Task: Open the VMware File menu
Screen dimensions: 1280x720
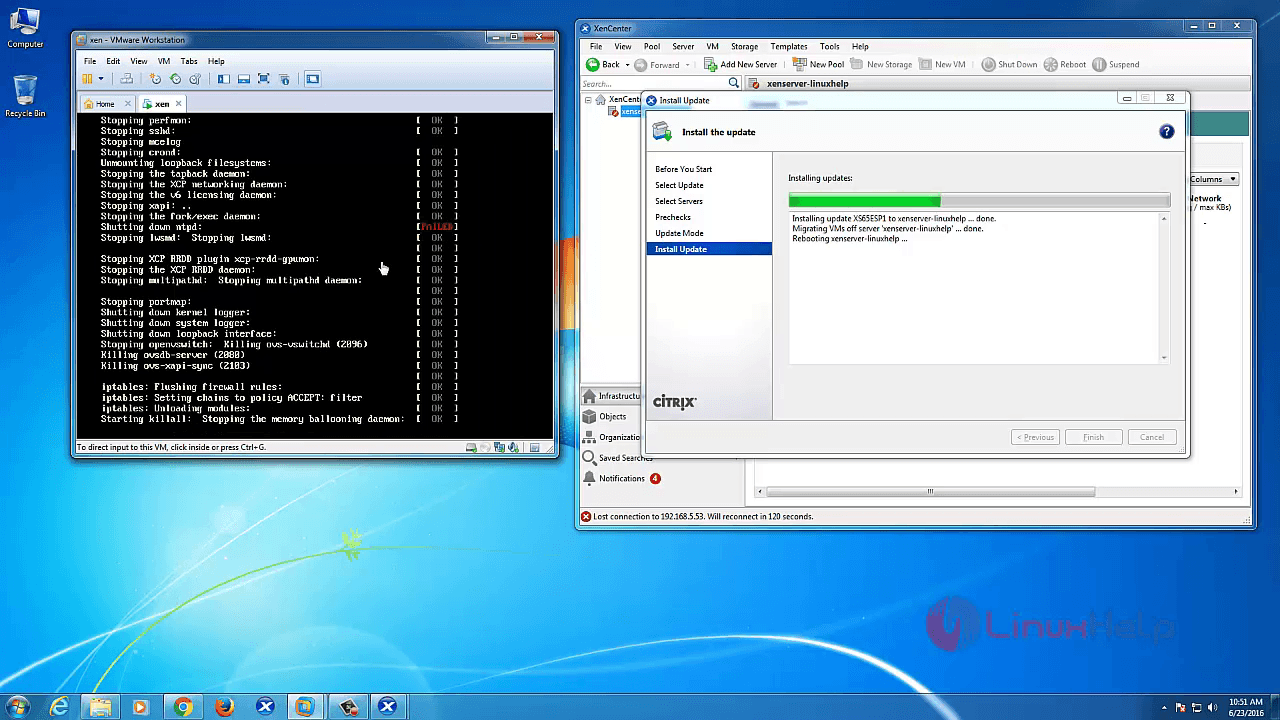Action: [90, 61]
